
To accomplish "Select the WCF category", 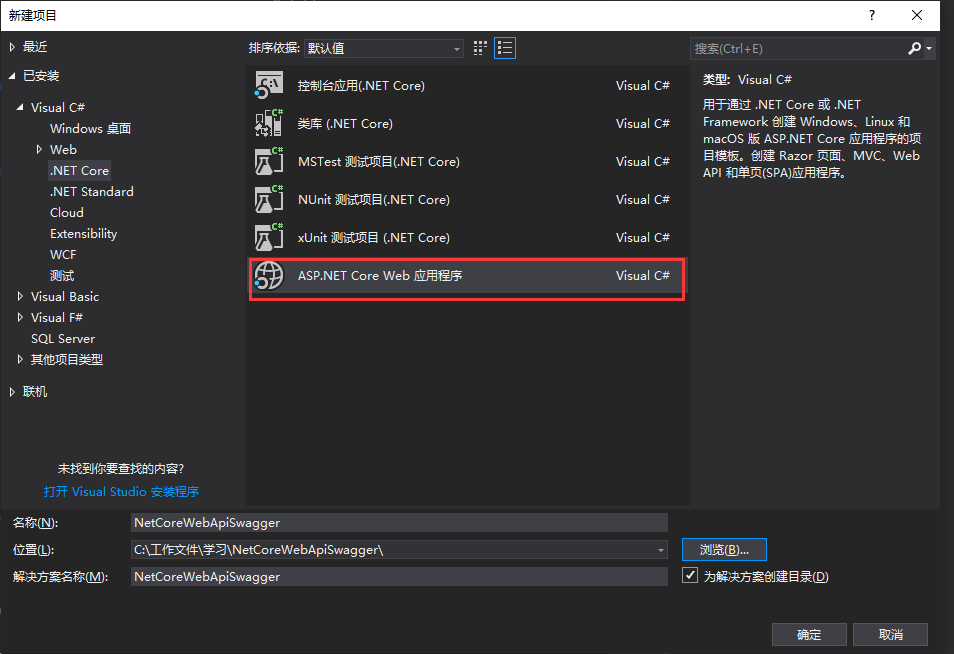I will pos(63,254).
